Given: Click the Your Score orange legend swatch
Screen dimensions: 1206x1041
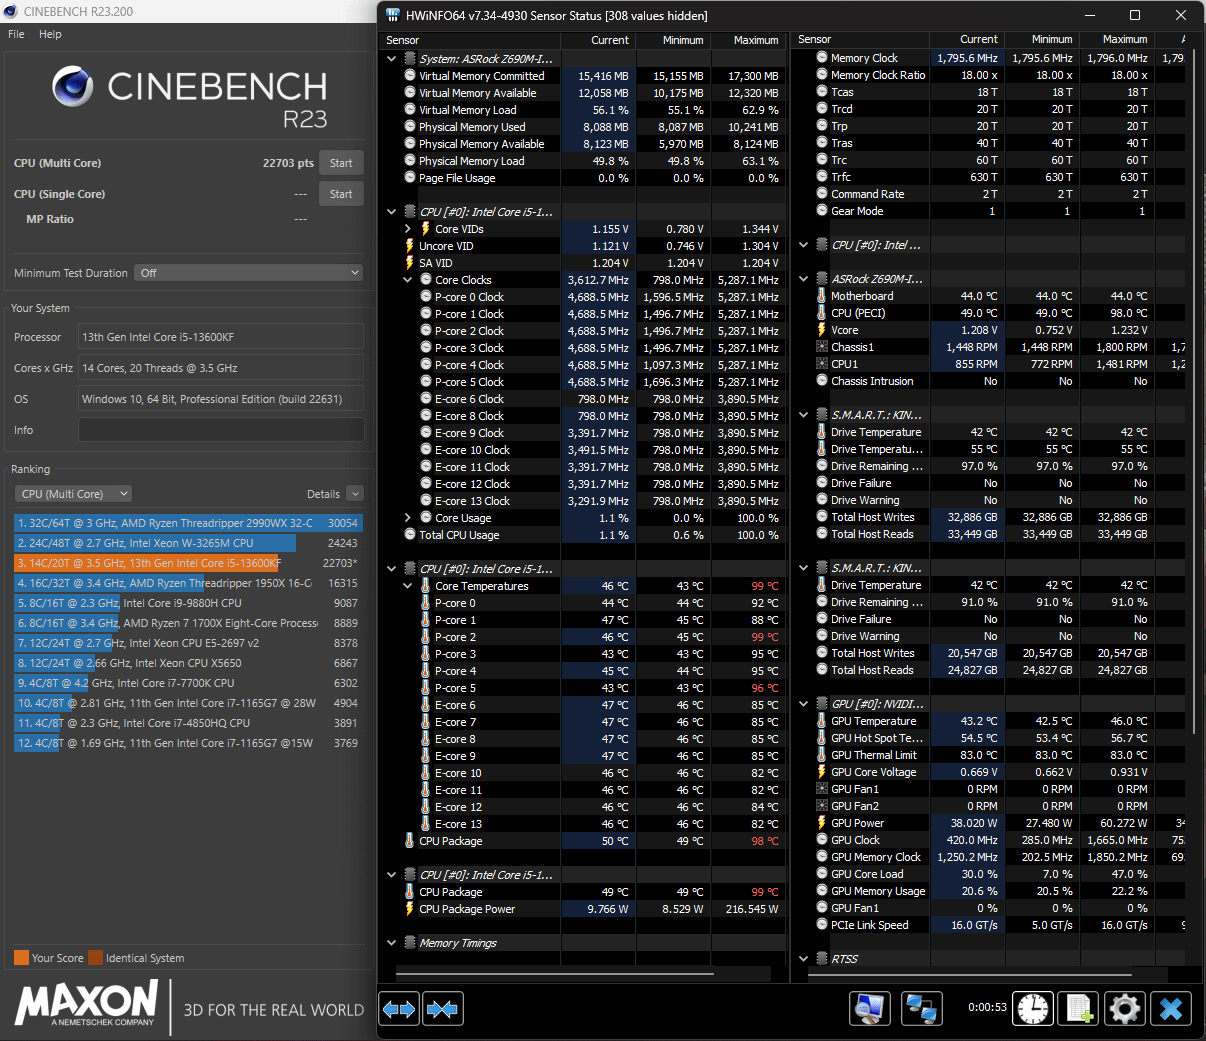Looking at the screenshot, I should pyautogui.click(x=21, y=958).
